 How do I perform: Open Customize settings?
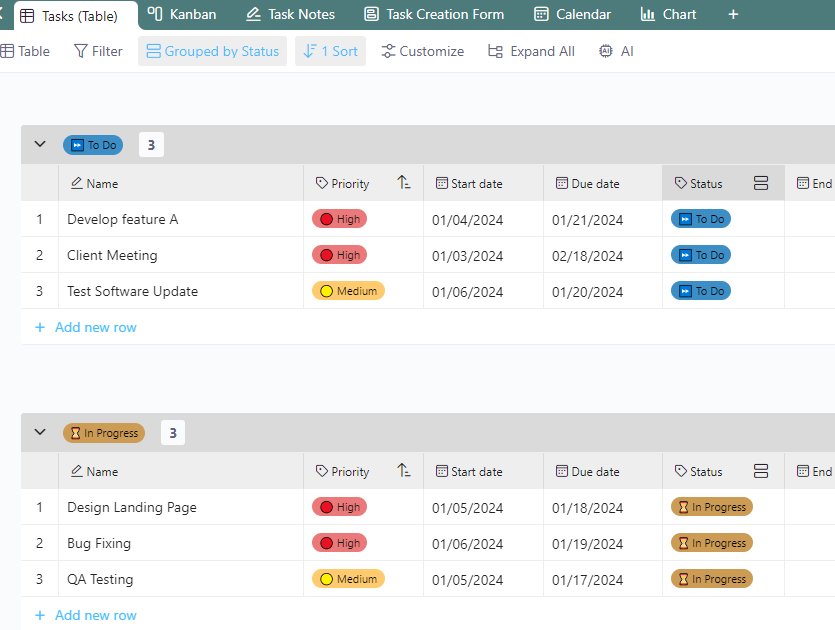[422, 51]
